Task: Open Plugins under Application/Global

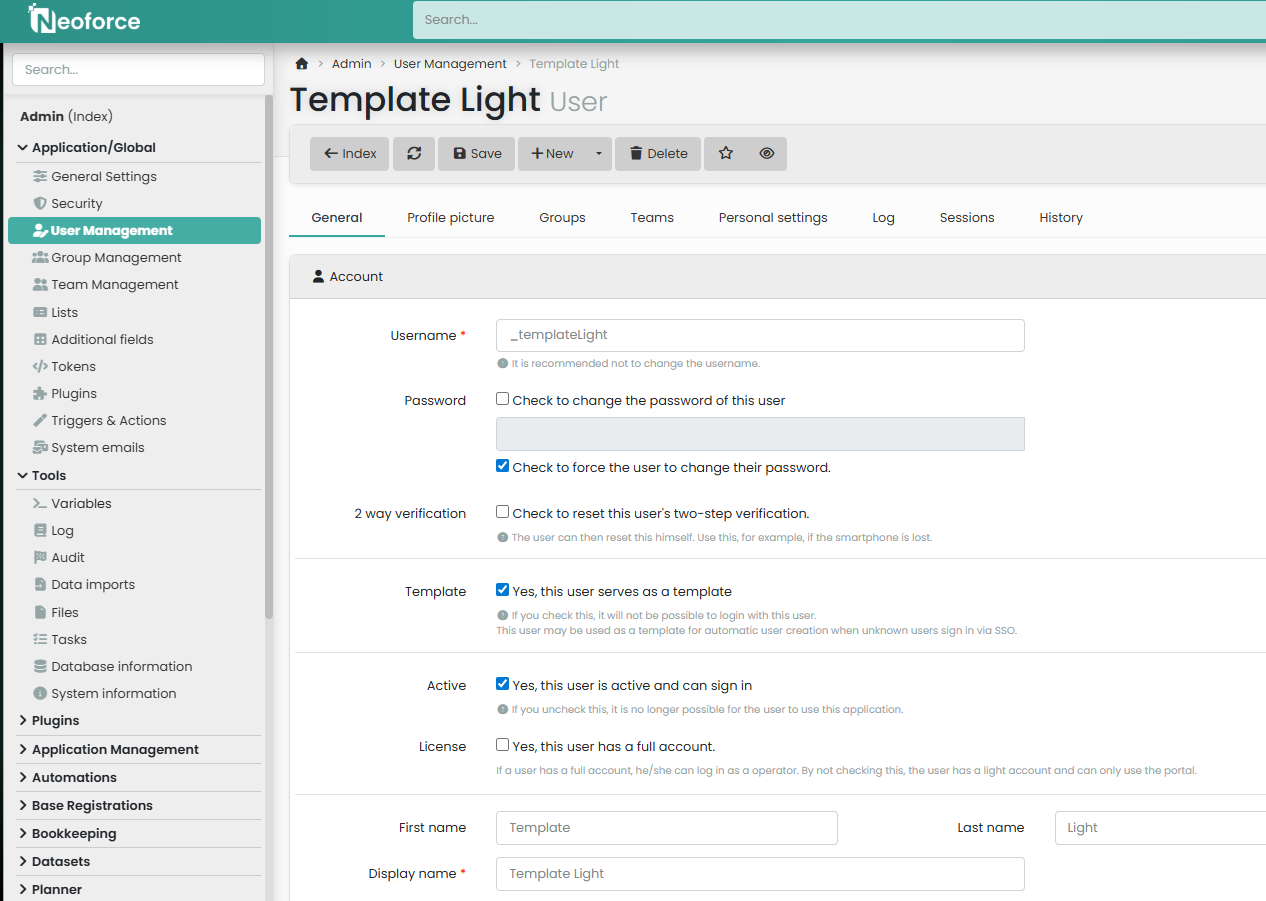Action: (74, 393)
